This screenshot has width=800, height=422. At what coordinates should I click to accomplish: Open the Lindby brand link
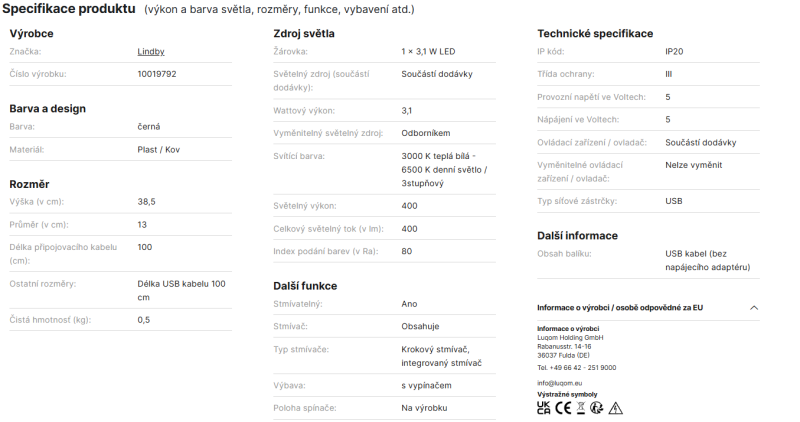click(x=151, y=52)
